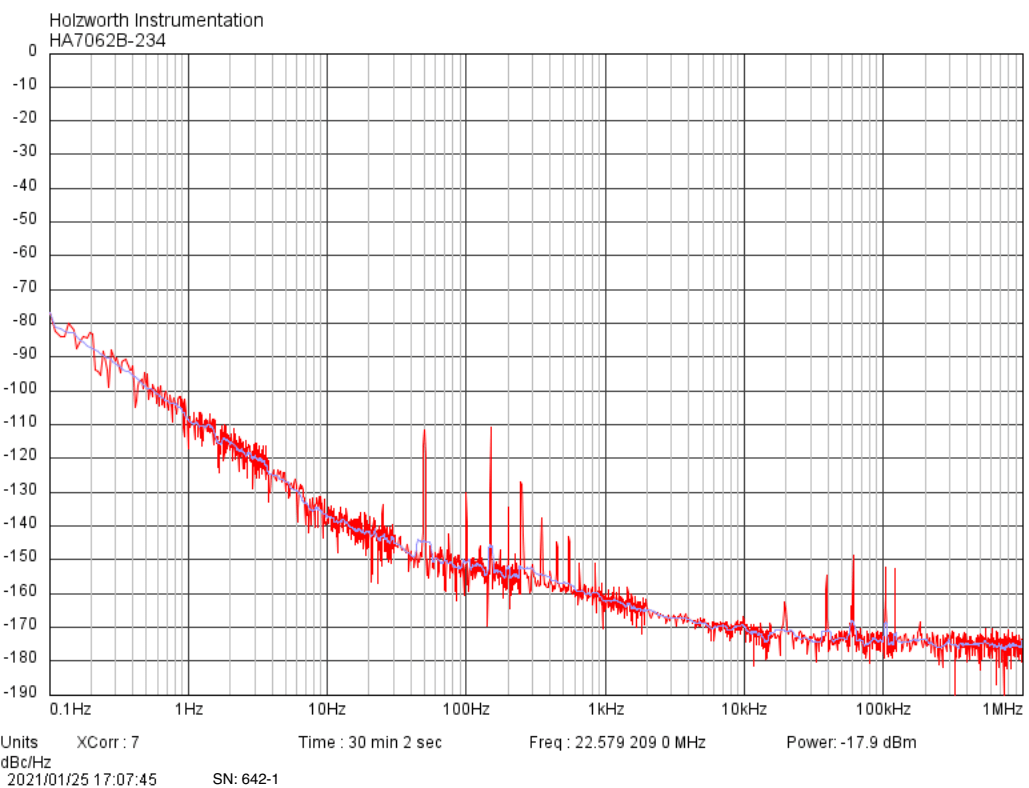Screen dimensions: 1029x788
Task: Click the '1Hz' x-axis label
Action: (189, 709)
